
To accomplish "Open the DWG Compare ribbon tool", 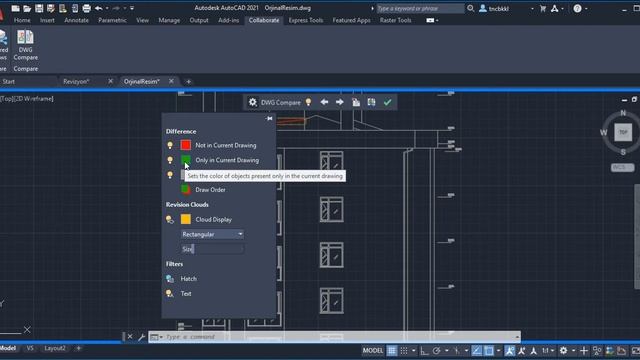I will (x=25, y=45).
